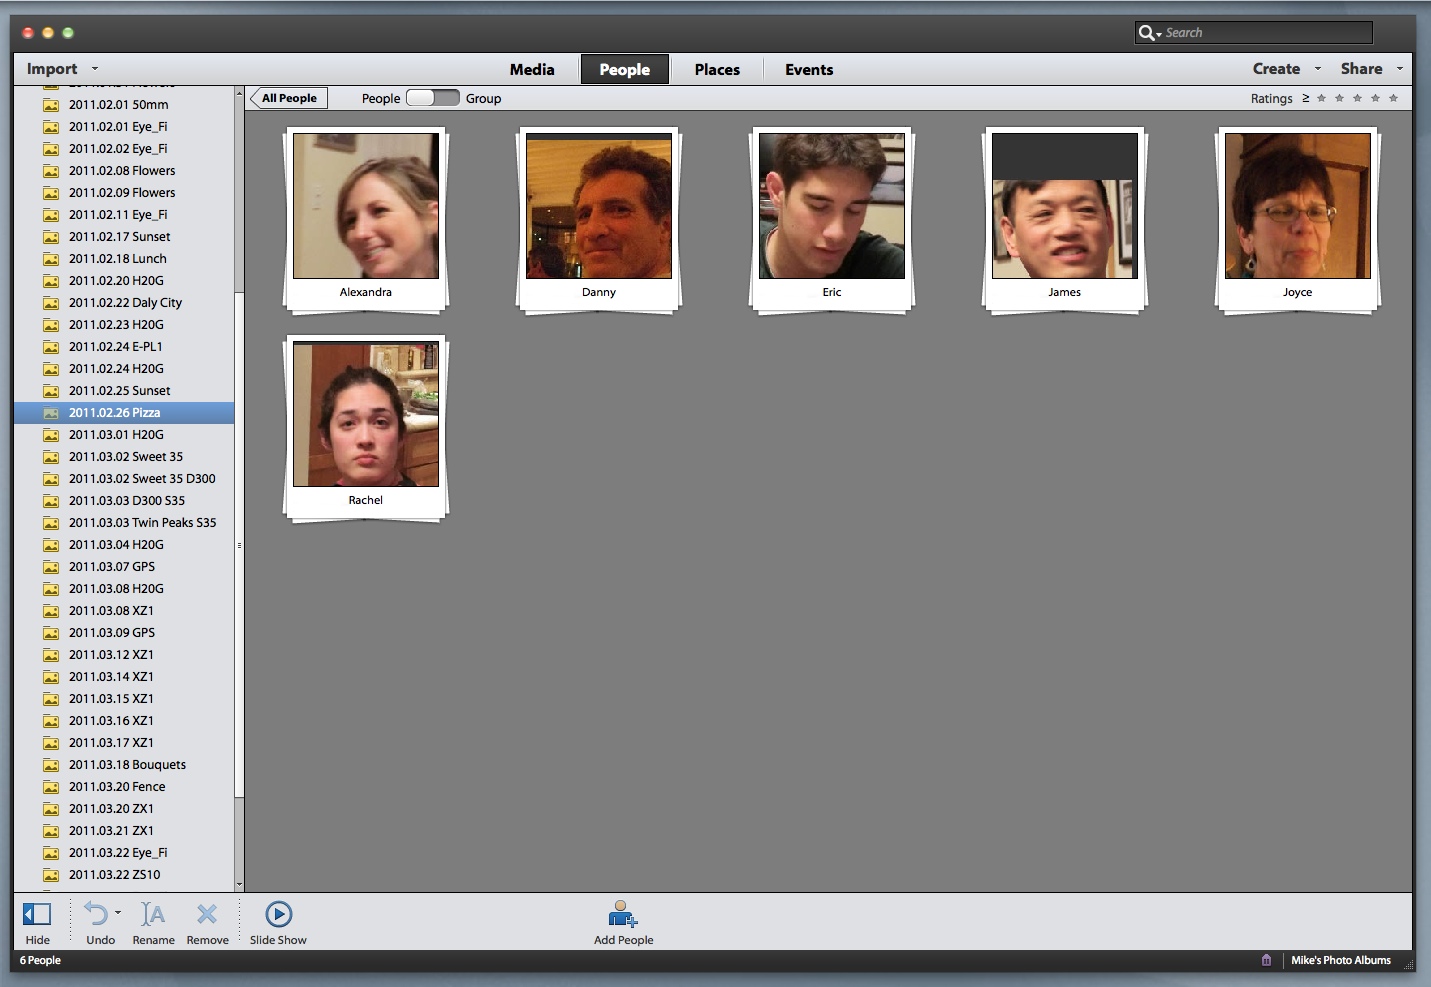Click the Remove X icon
Viewport: 1431px width, 987px height.
pos(207,914)
